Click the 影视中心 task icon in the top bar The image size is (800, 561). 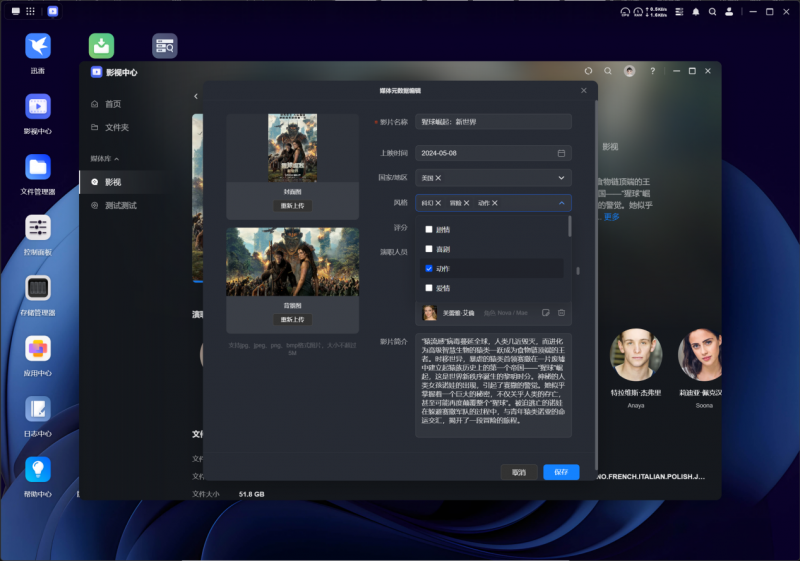click(53, 11)
